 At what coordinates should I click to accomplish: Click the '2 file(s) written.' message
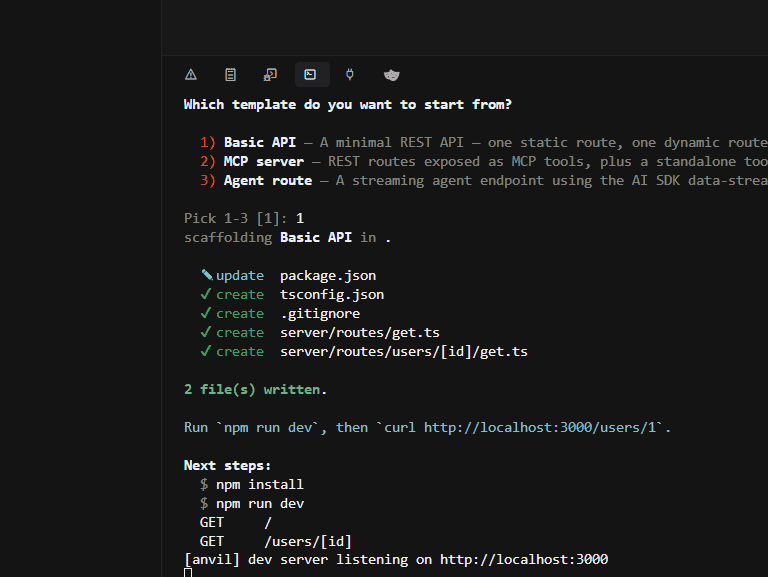point(256,389)
